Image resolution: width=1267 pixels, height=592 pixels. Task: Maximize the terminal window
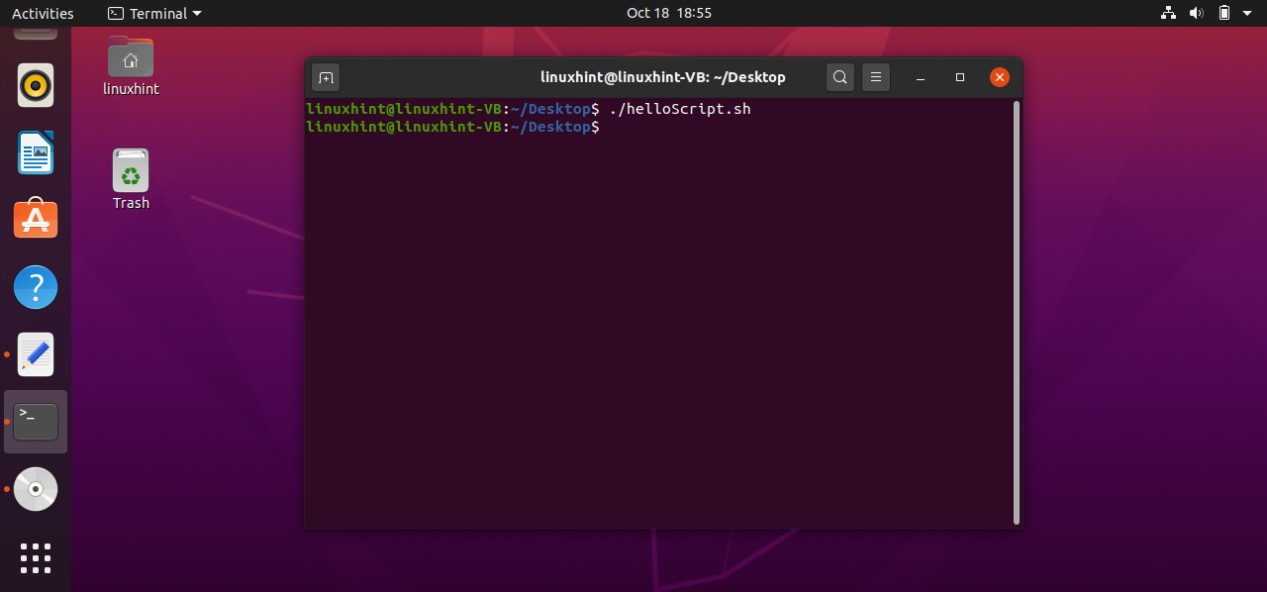pyautogui.click(x=960, y=77)
